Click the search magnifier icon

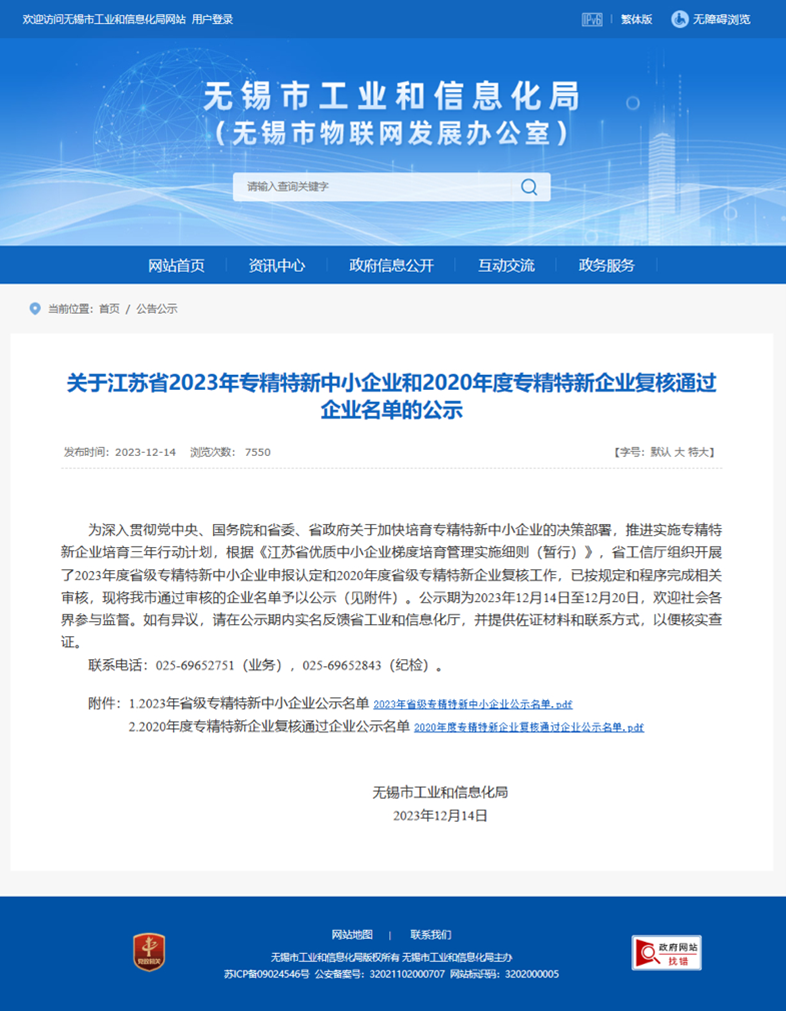tap(529, 187)
